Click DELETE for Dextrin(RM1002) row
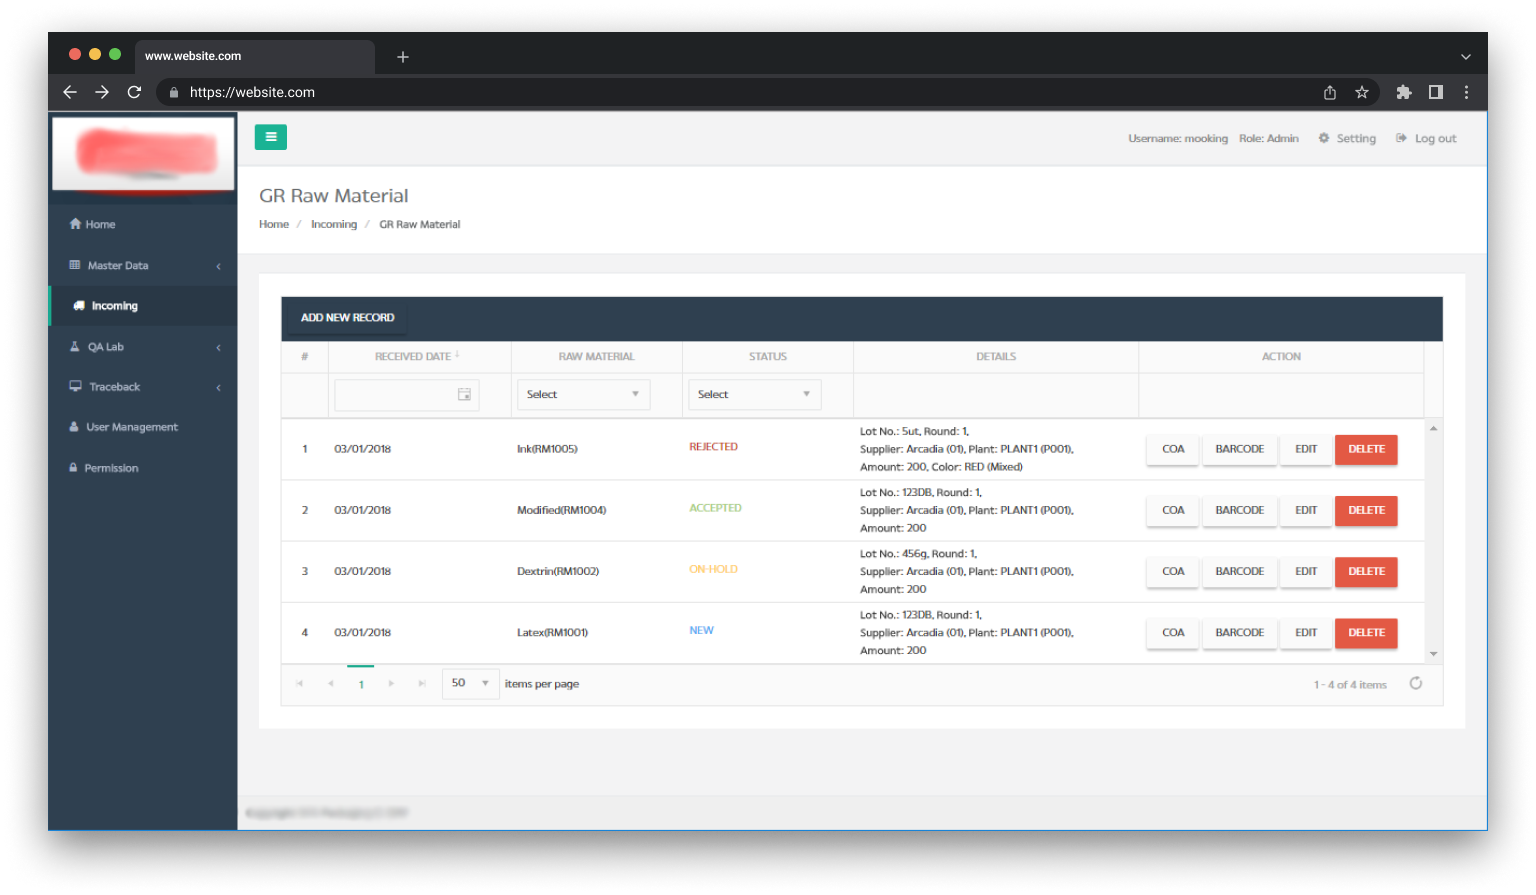The image size is (1536, 895). 1366,571
